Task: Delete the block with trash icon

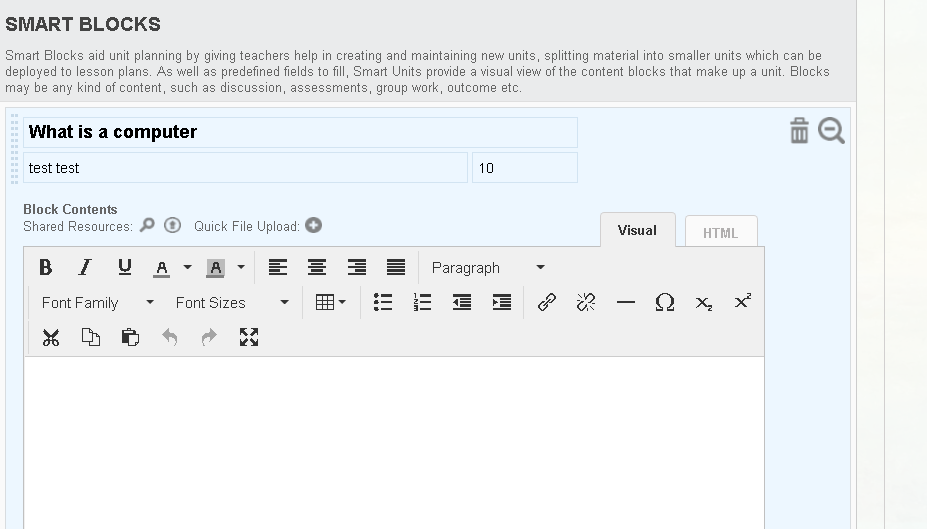Action: pyautogui.click(x=799, y=131)
